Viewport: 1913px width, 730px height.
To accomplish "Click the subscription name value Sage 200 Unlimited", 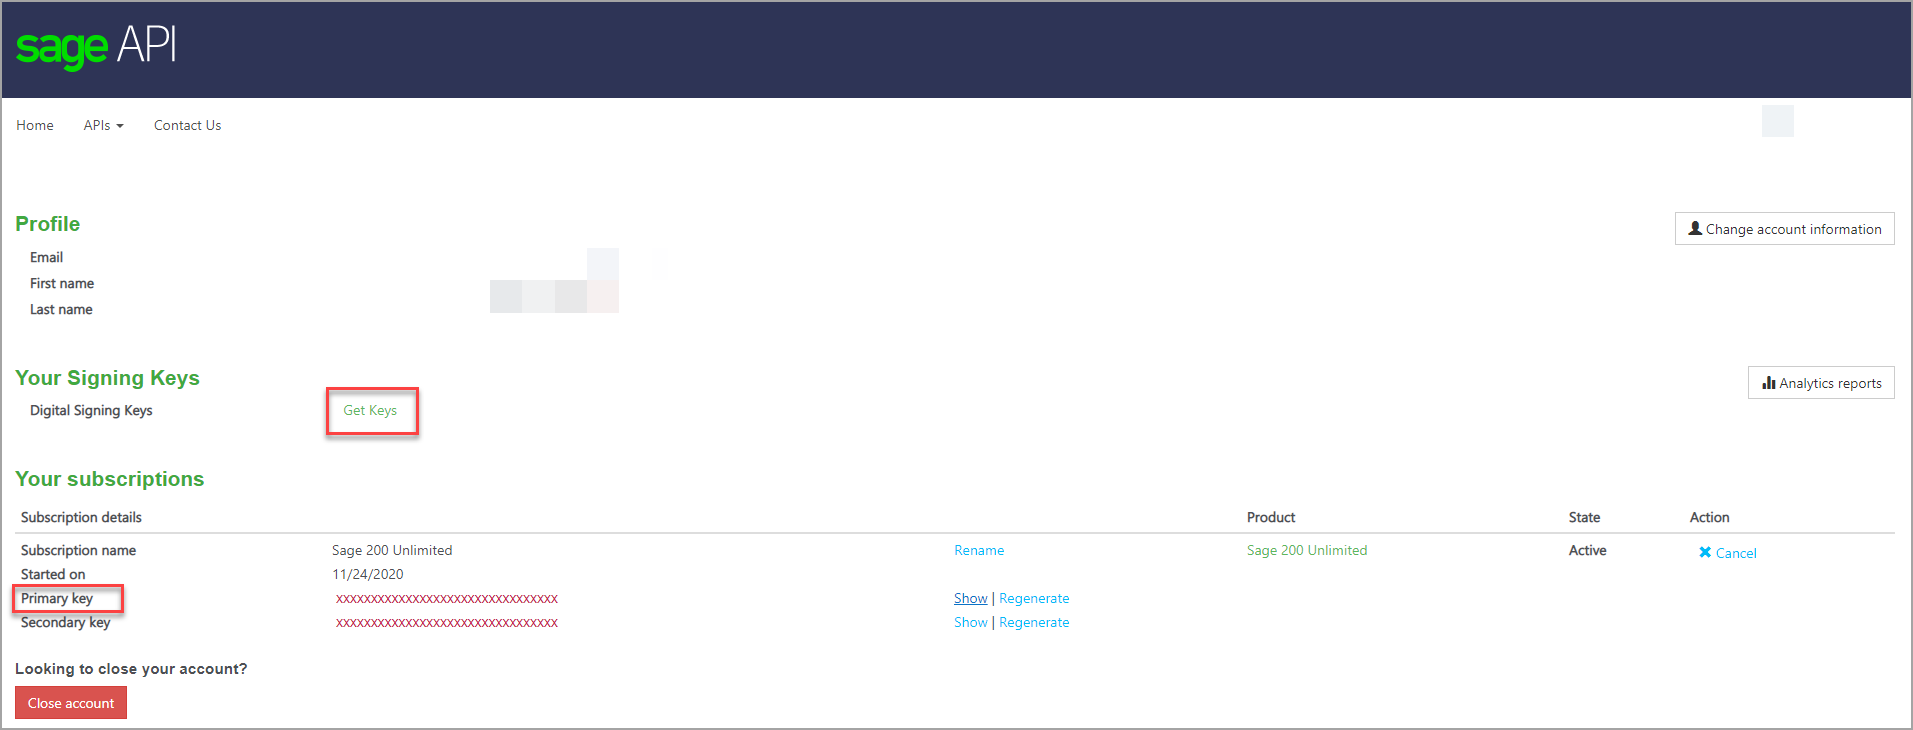I will tap(392, 551).
